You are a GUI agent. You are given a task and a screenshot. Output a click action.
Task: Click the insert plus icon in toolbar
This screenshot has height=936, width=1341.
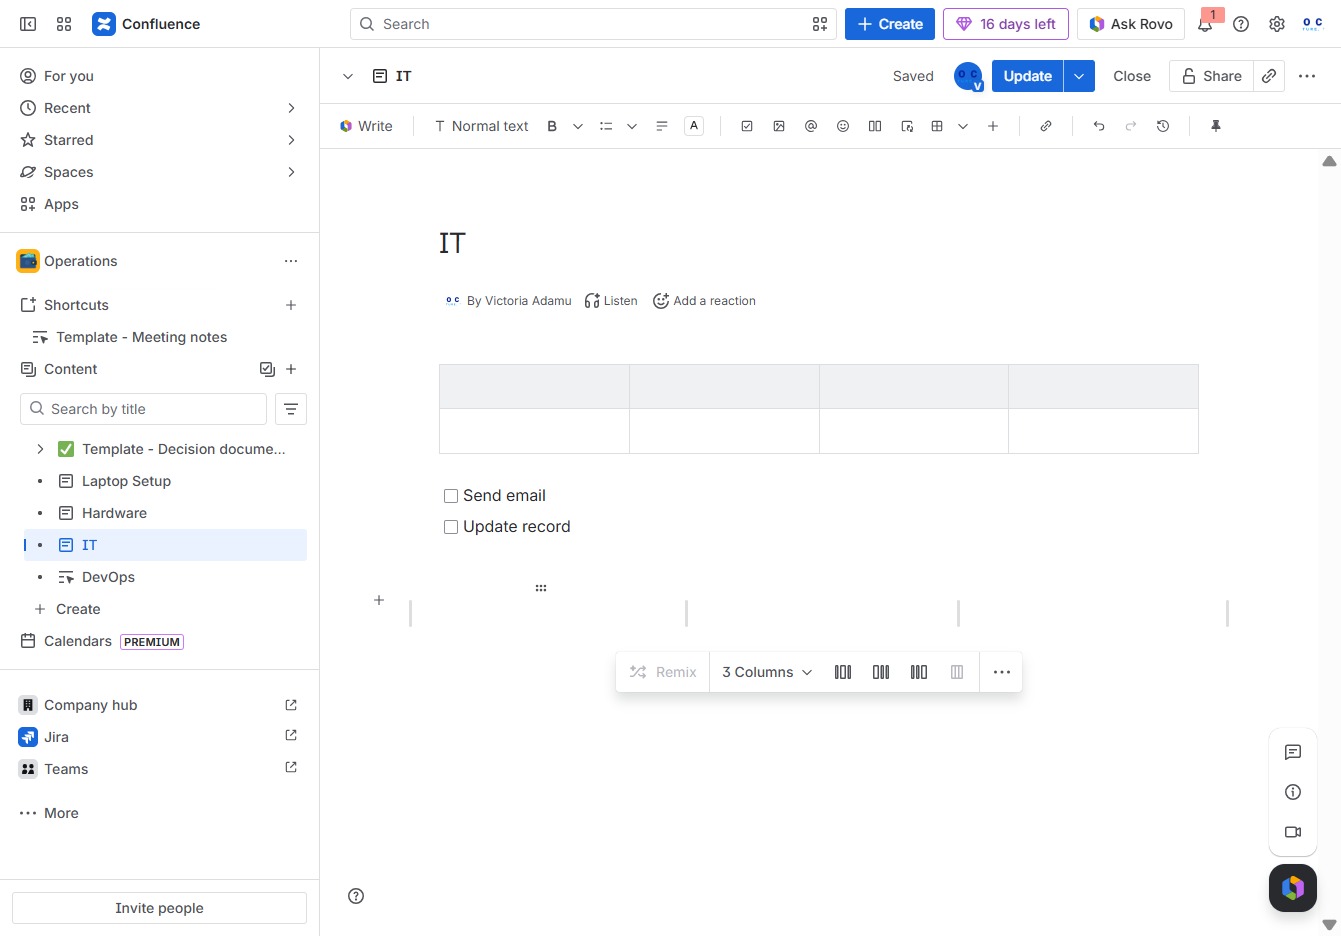tap(993, 126)
